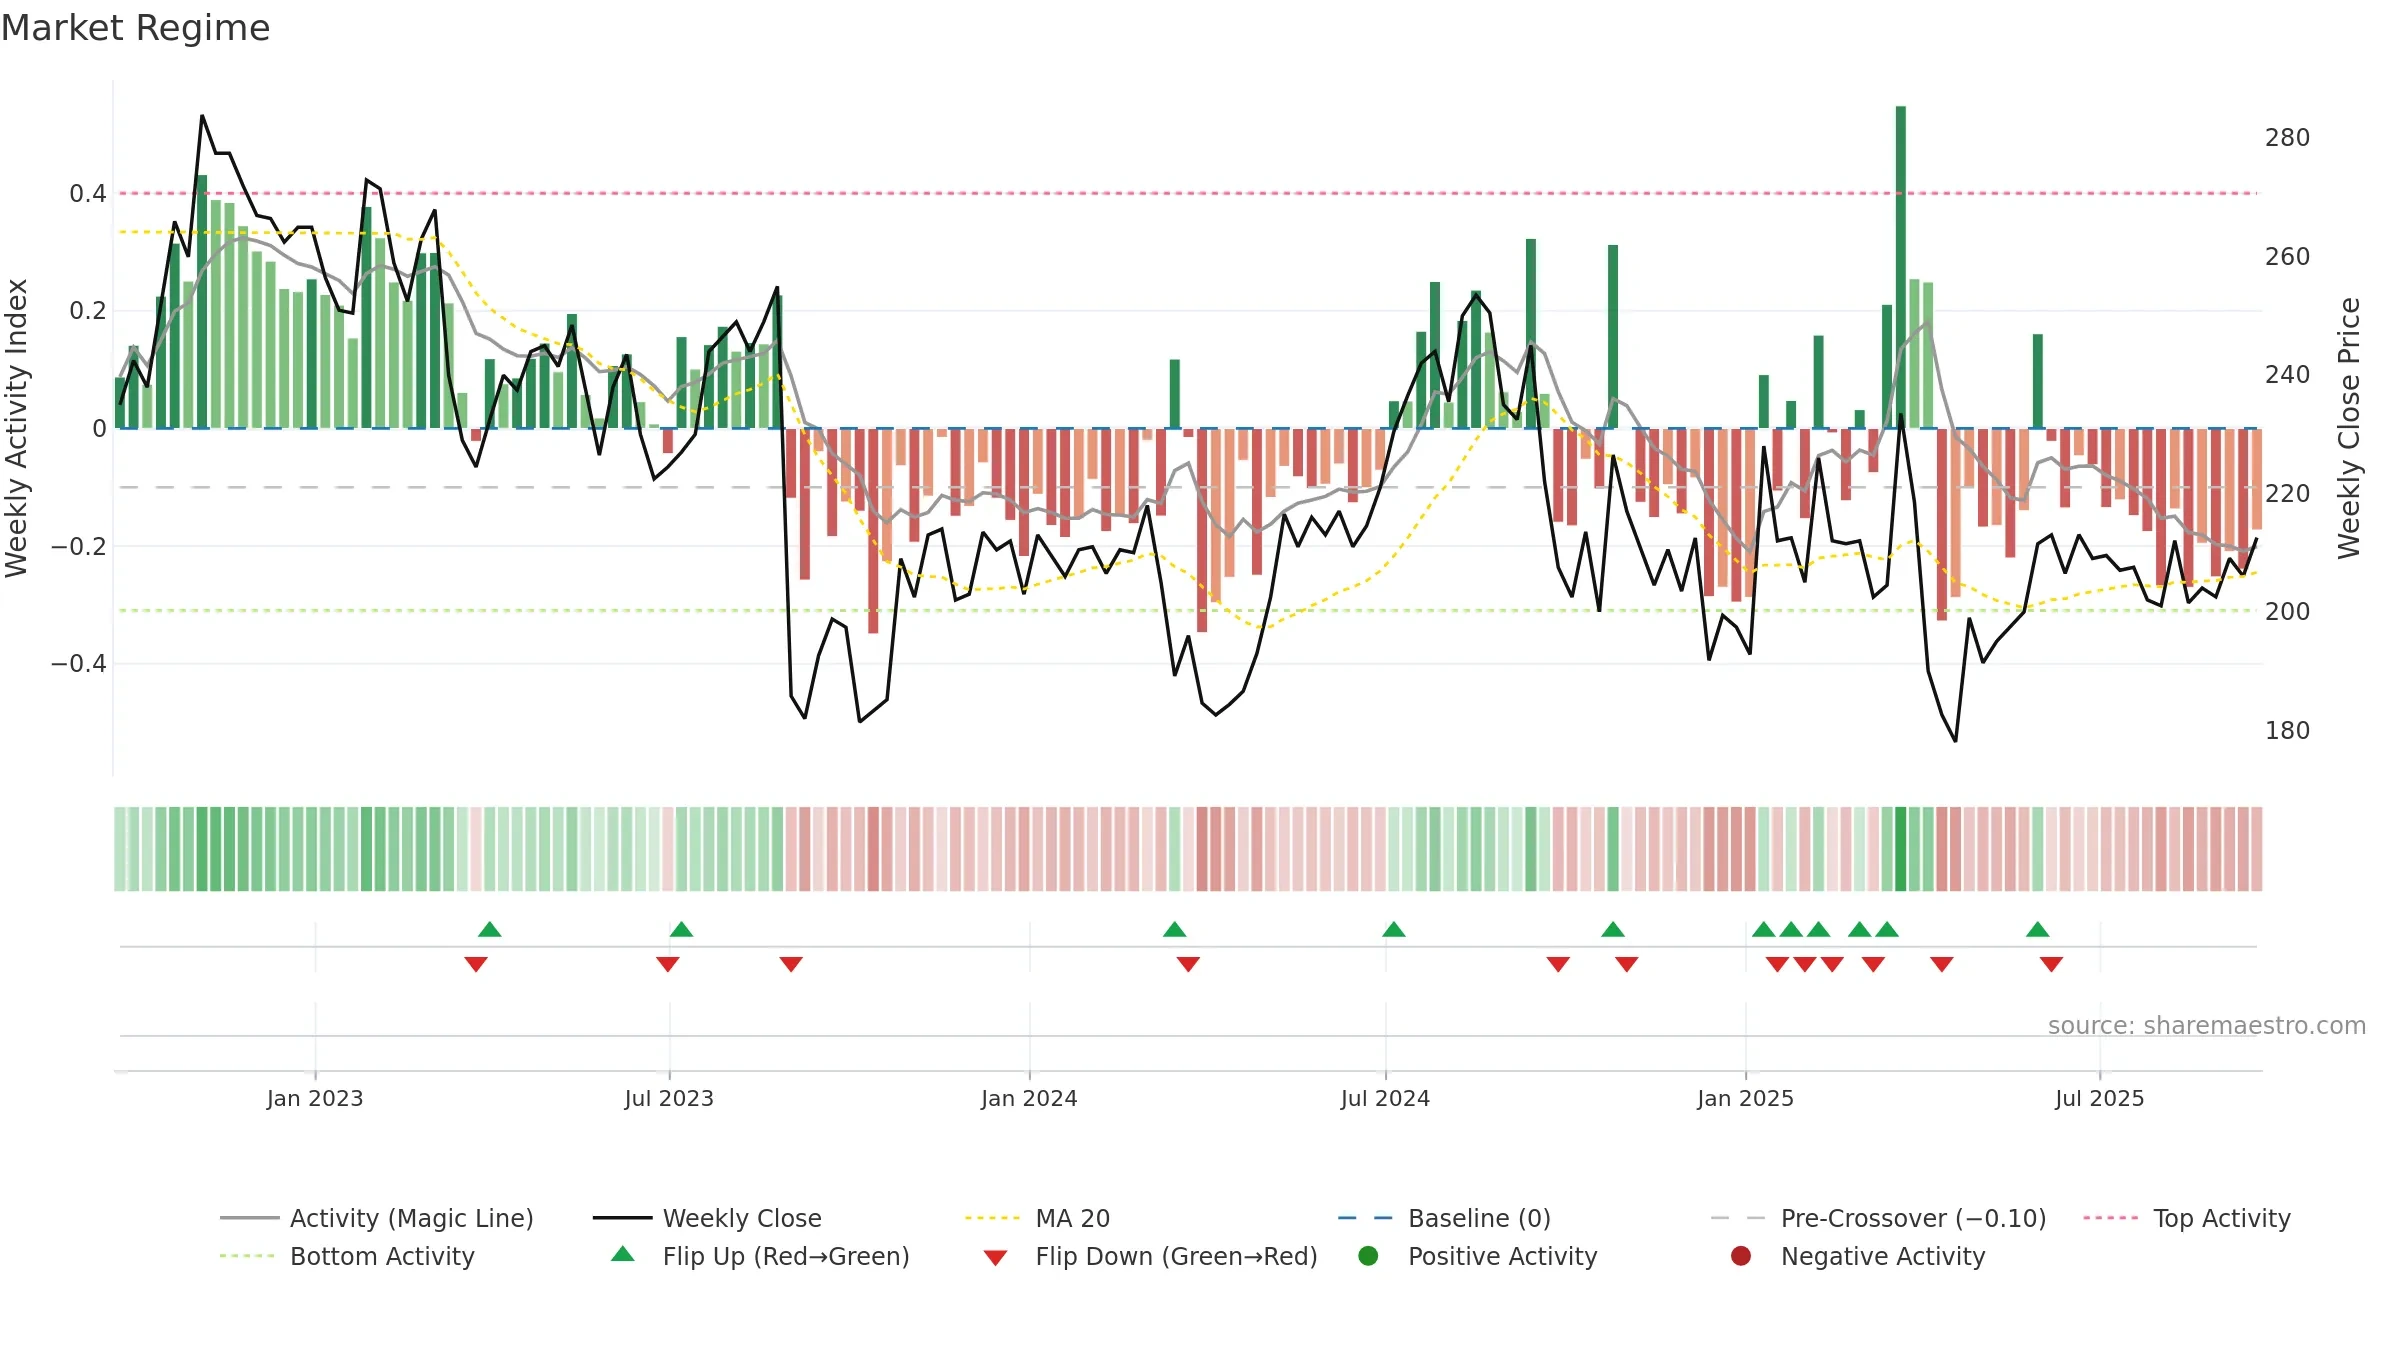Viewport: 2400px width, 1350px height.
Task: Toggle the Top Activity legend entry
Action: click(x=2187, y=1218)
